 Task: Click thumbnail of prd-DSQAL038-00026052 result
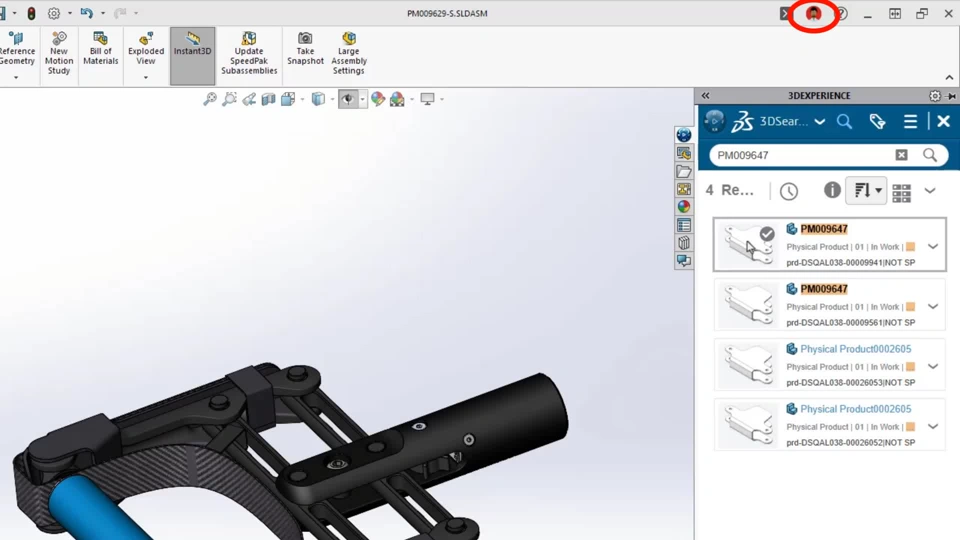748,424
